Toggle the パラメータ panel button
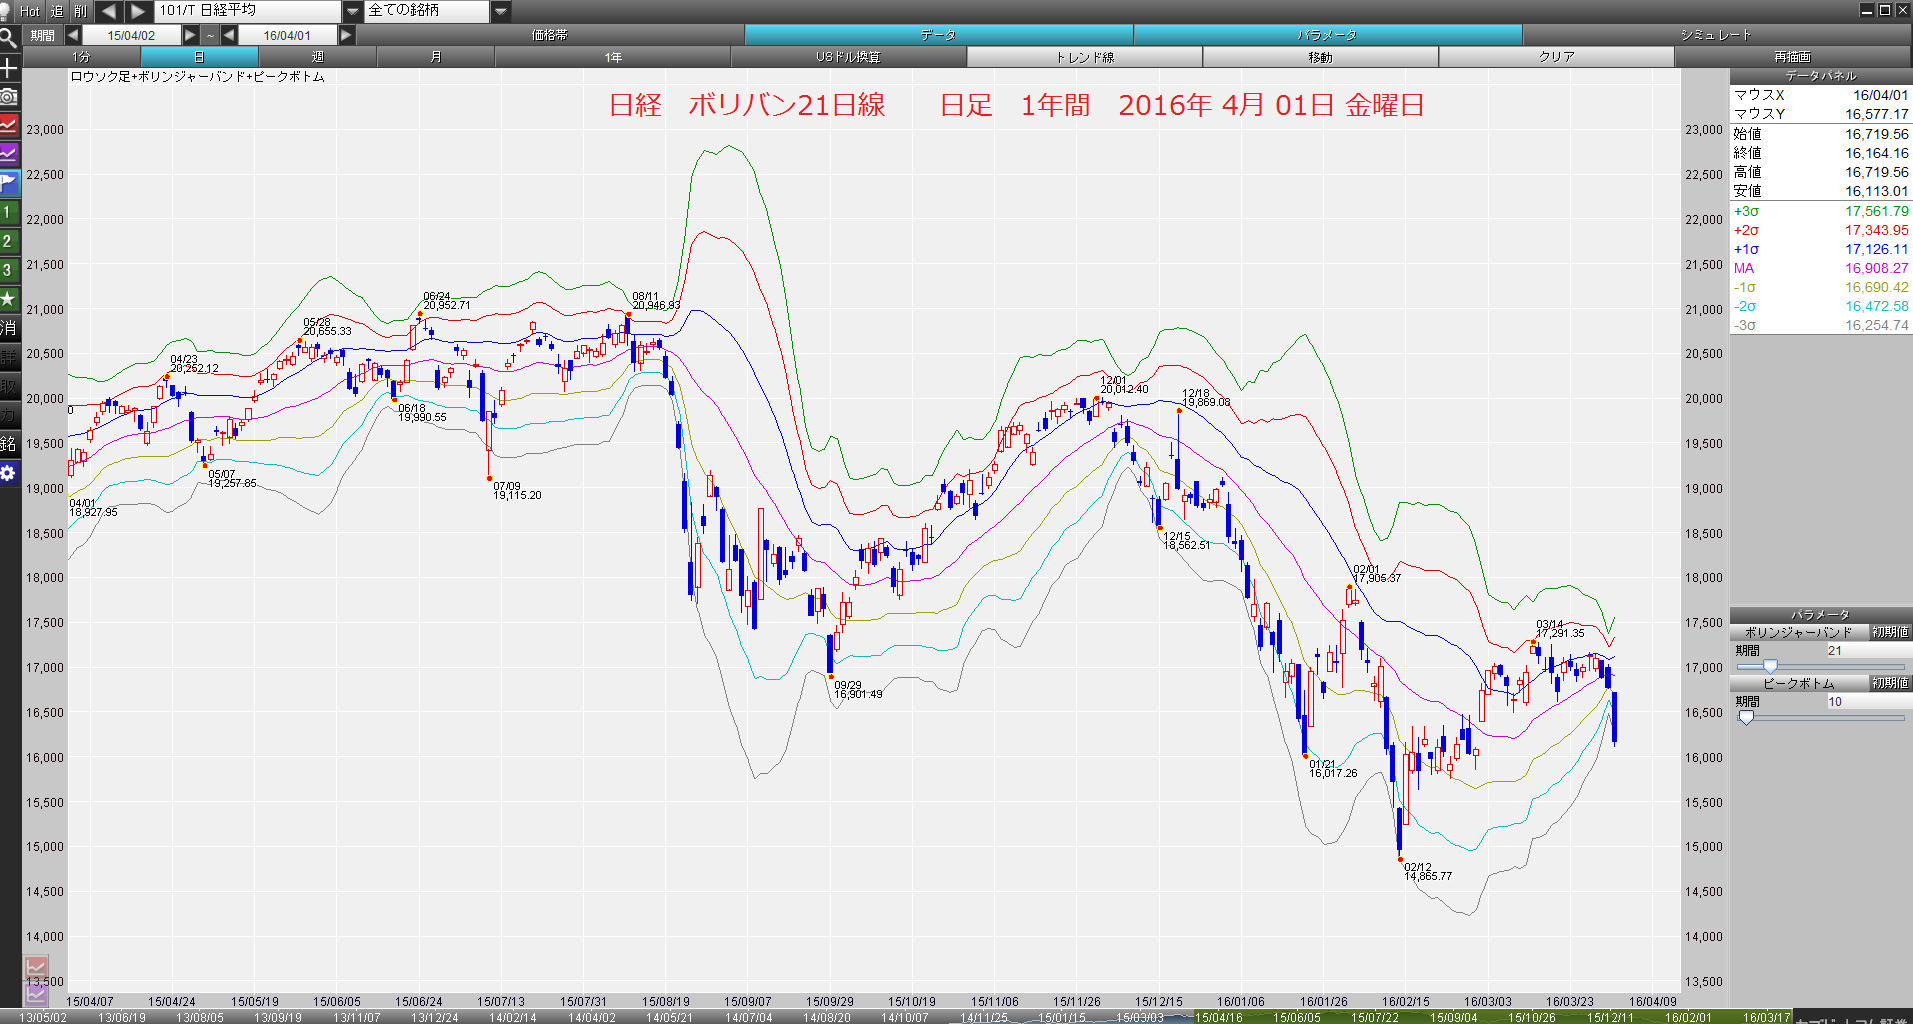1913x1024 pixels. [1328, 35]
